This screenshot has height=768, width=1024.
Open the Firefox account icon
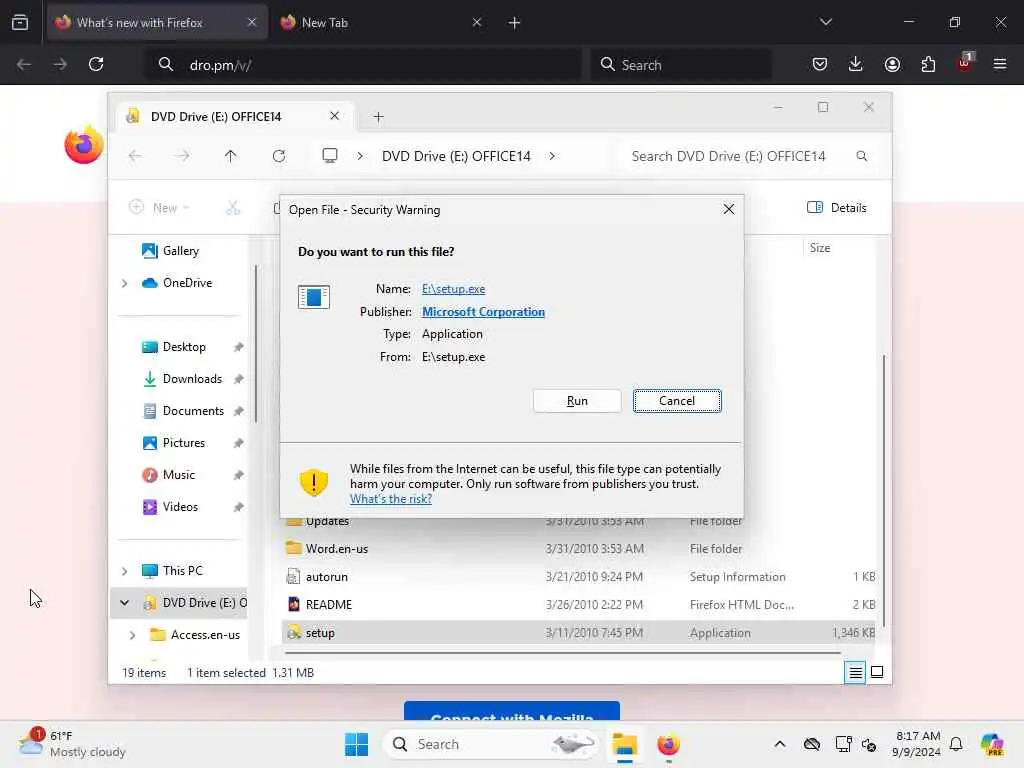click(892, 64)
